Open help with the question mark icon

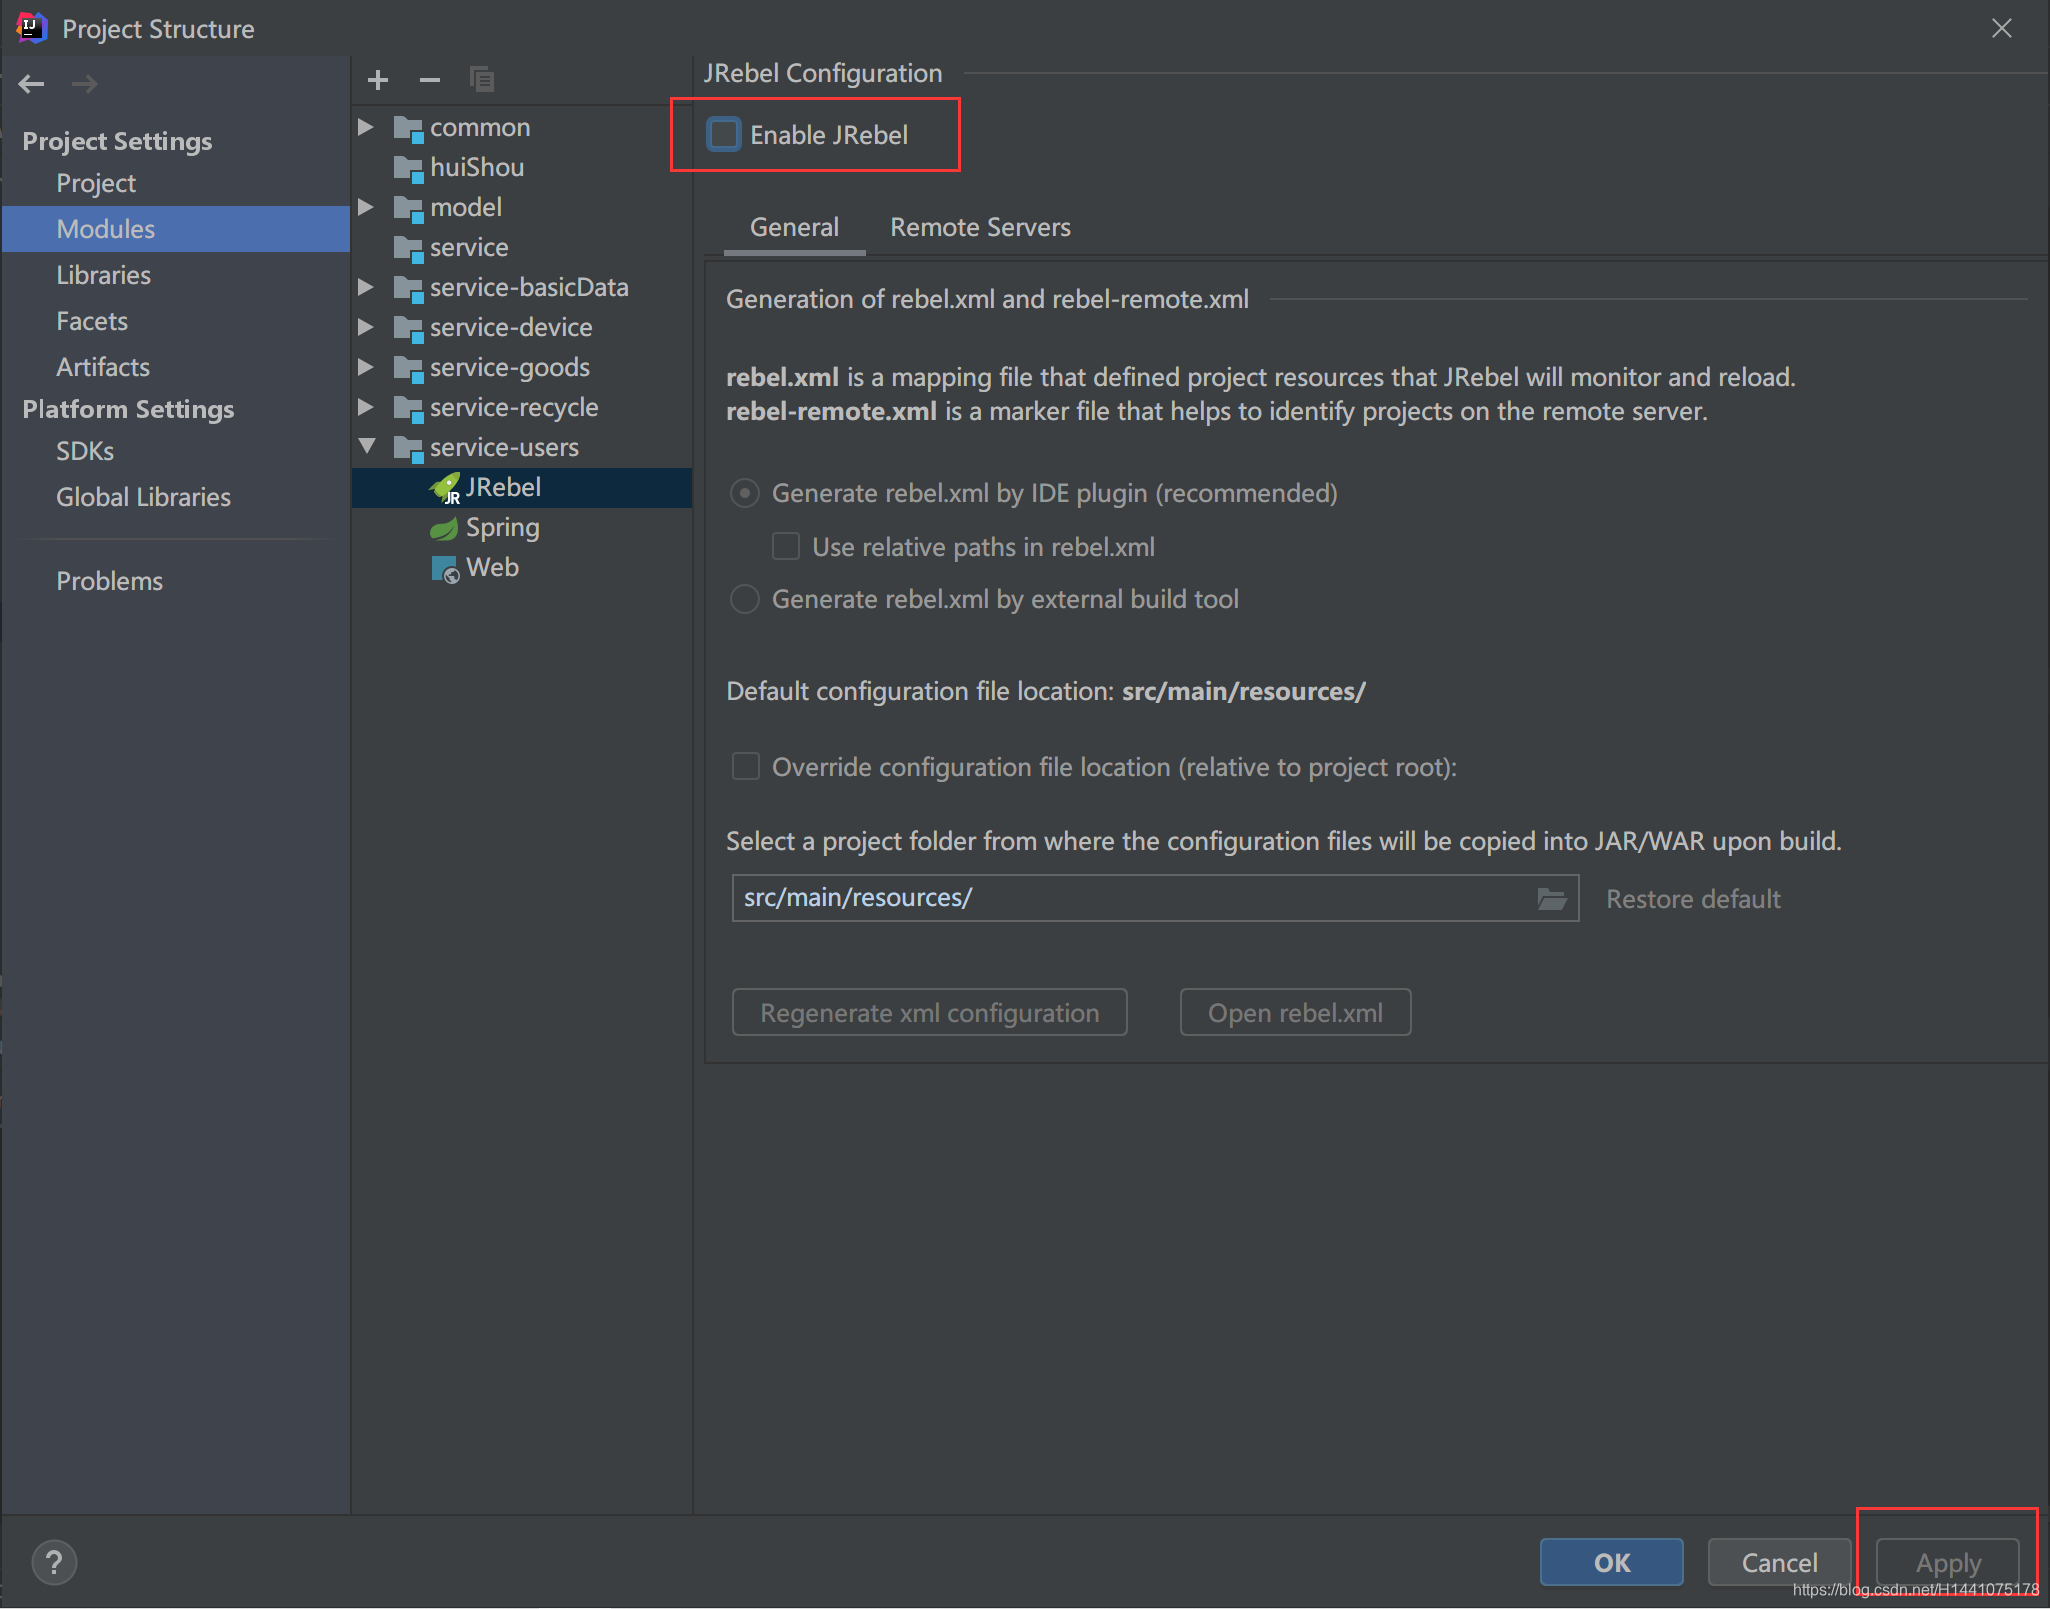(x=54, y=1562)
